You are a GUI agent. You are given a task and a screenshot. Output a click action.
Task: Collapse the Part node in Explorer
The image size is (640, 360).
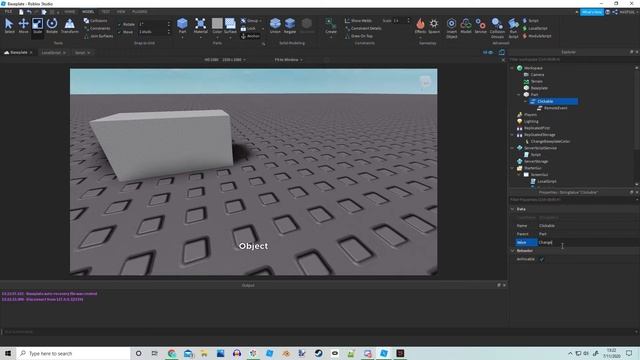pos(519,95)
